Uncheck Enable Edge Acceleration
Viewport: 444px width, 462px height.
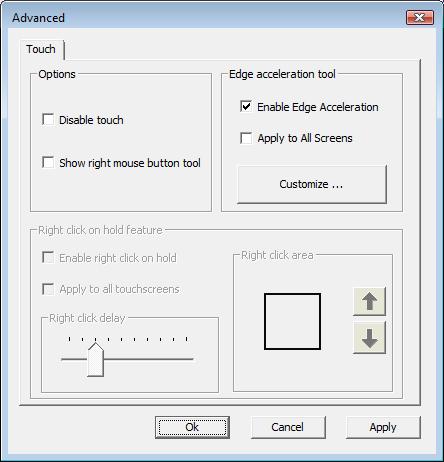(246, 107)
